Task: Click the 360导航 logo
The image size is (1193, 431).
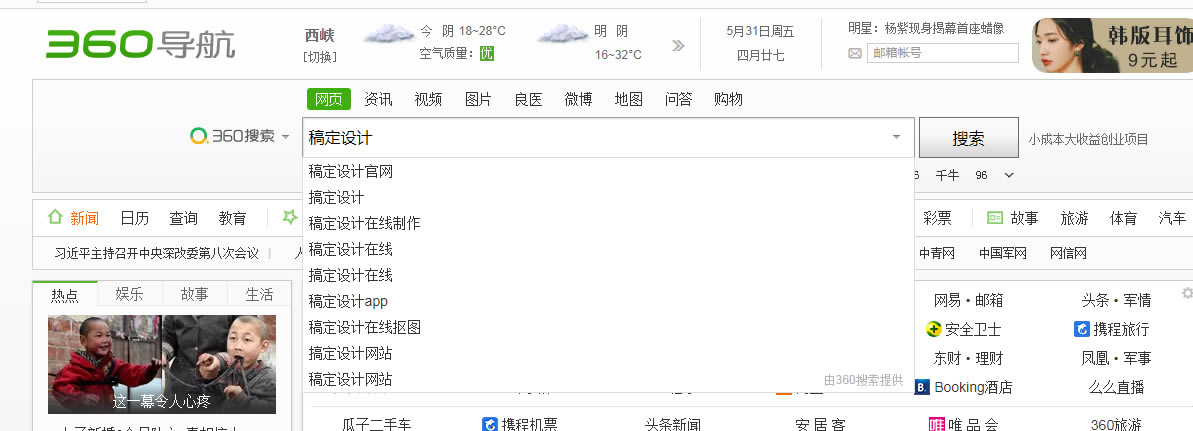Action: click(140, 43)
